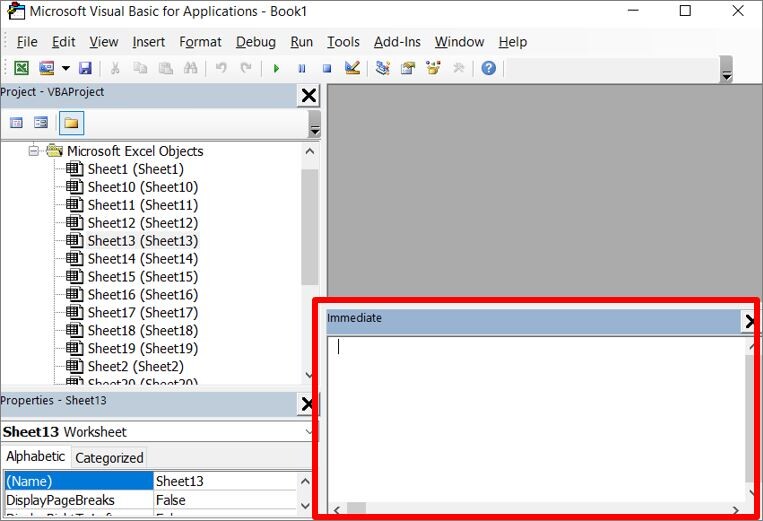The image size is (763, 521).
Task: Select Sheet1 (Sheet1) in project tree
Action: pyautogui.click(x=136, y=169)
